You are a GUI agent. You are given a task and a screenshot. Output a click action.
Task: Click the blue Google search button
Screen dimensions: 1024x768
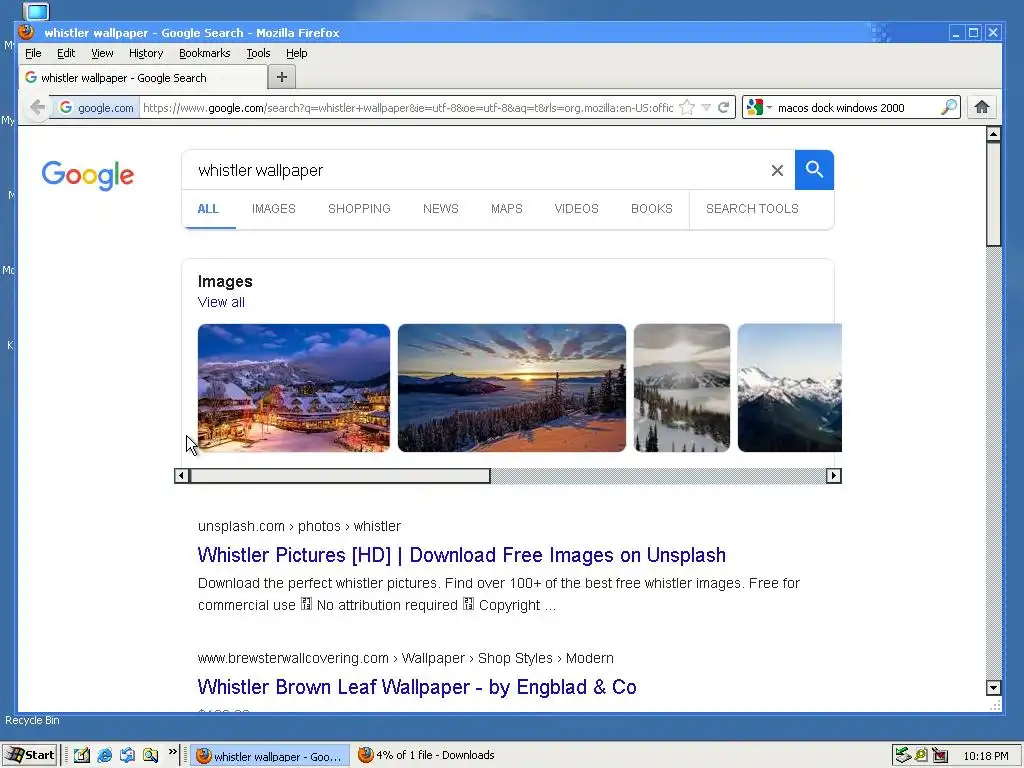coord(814,170)
